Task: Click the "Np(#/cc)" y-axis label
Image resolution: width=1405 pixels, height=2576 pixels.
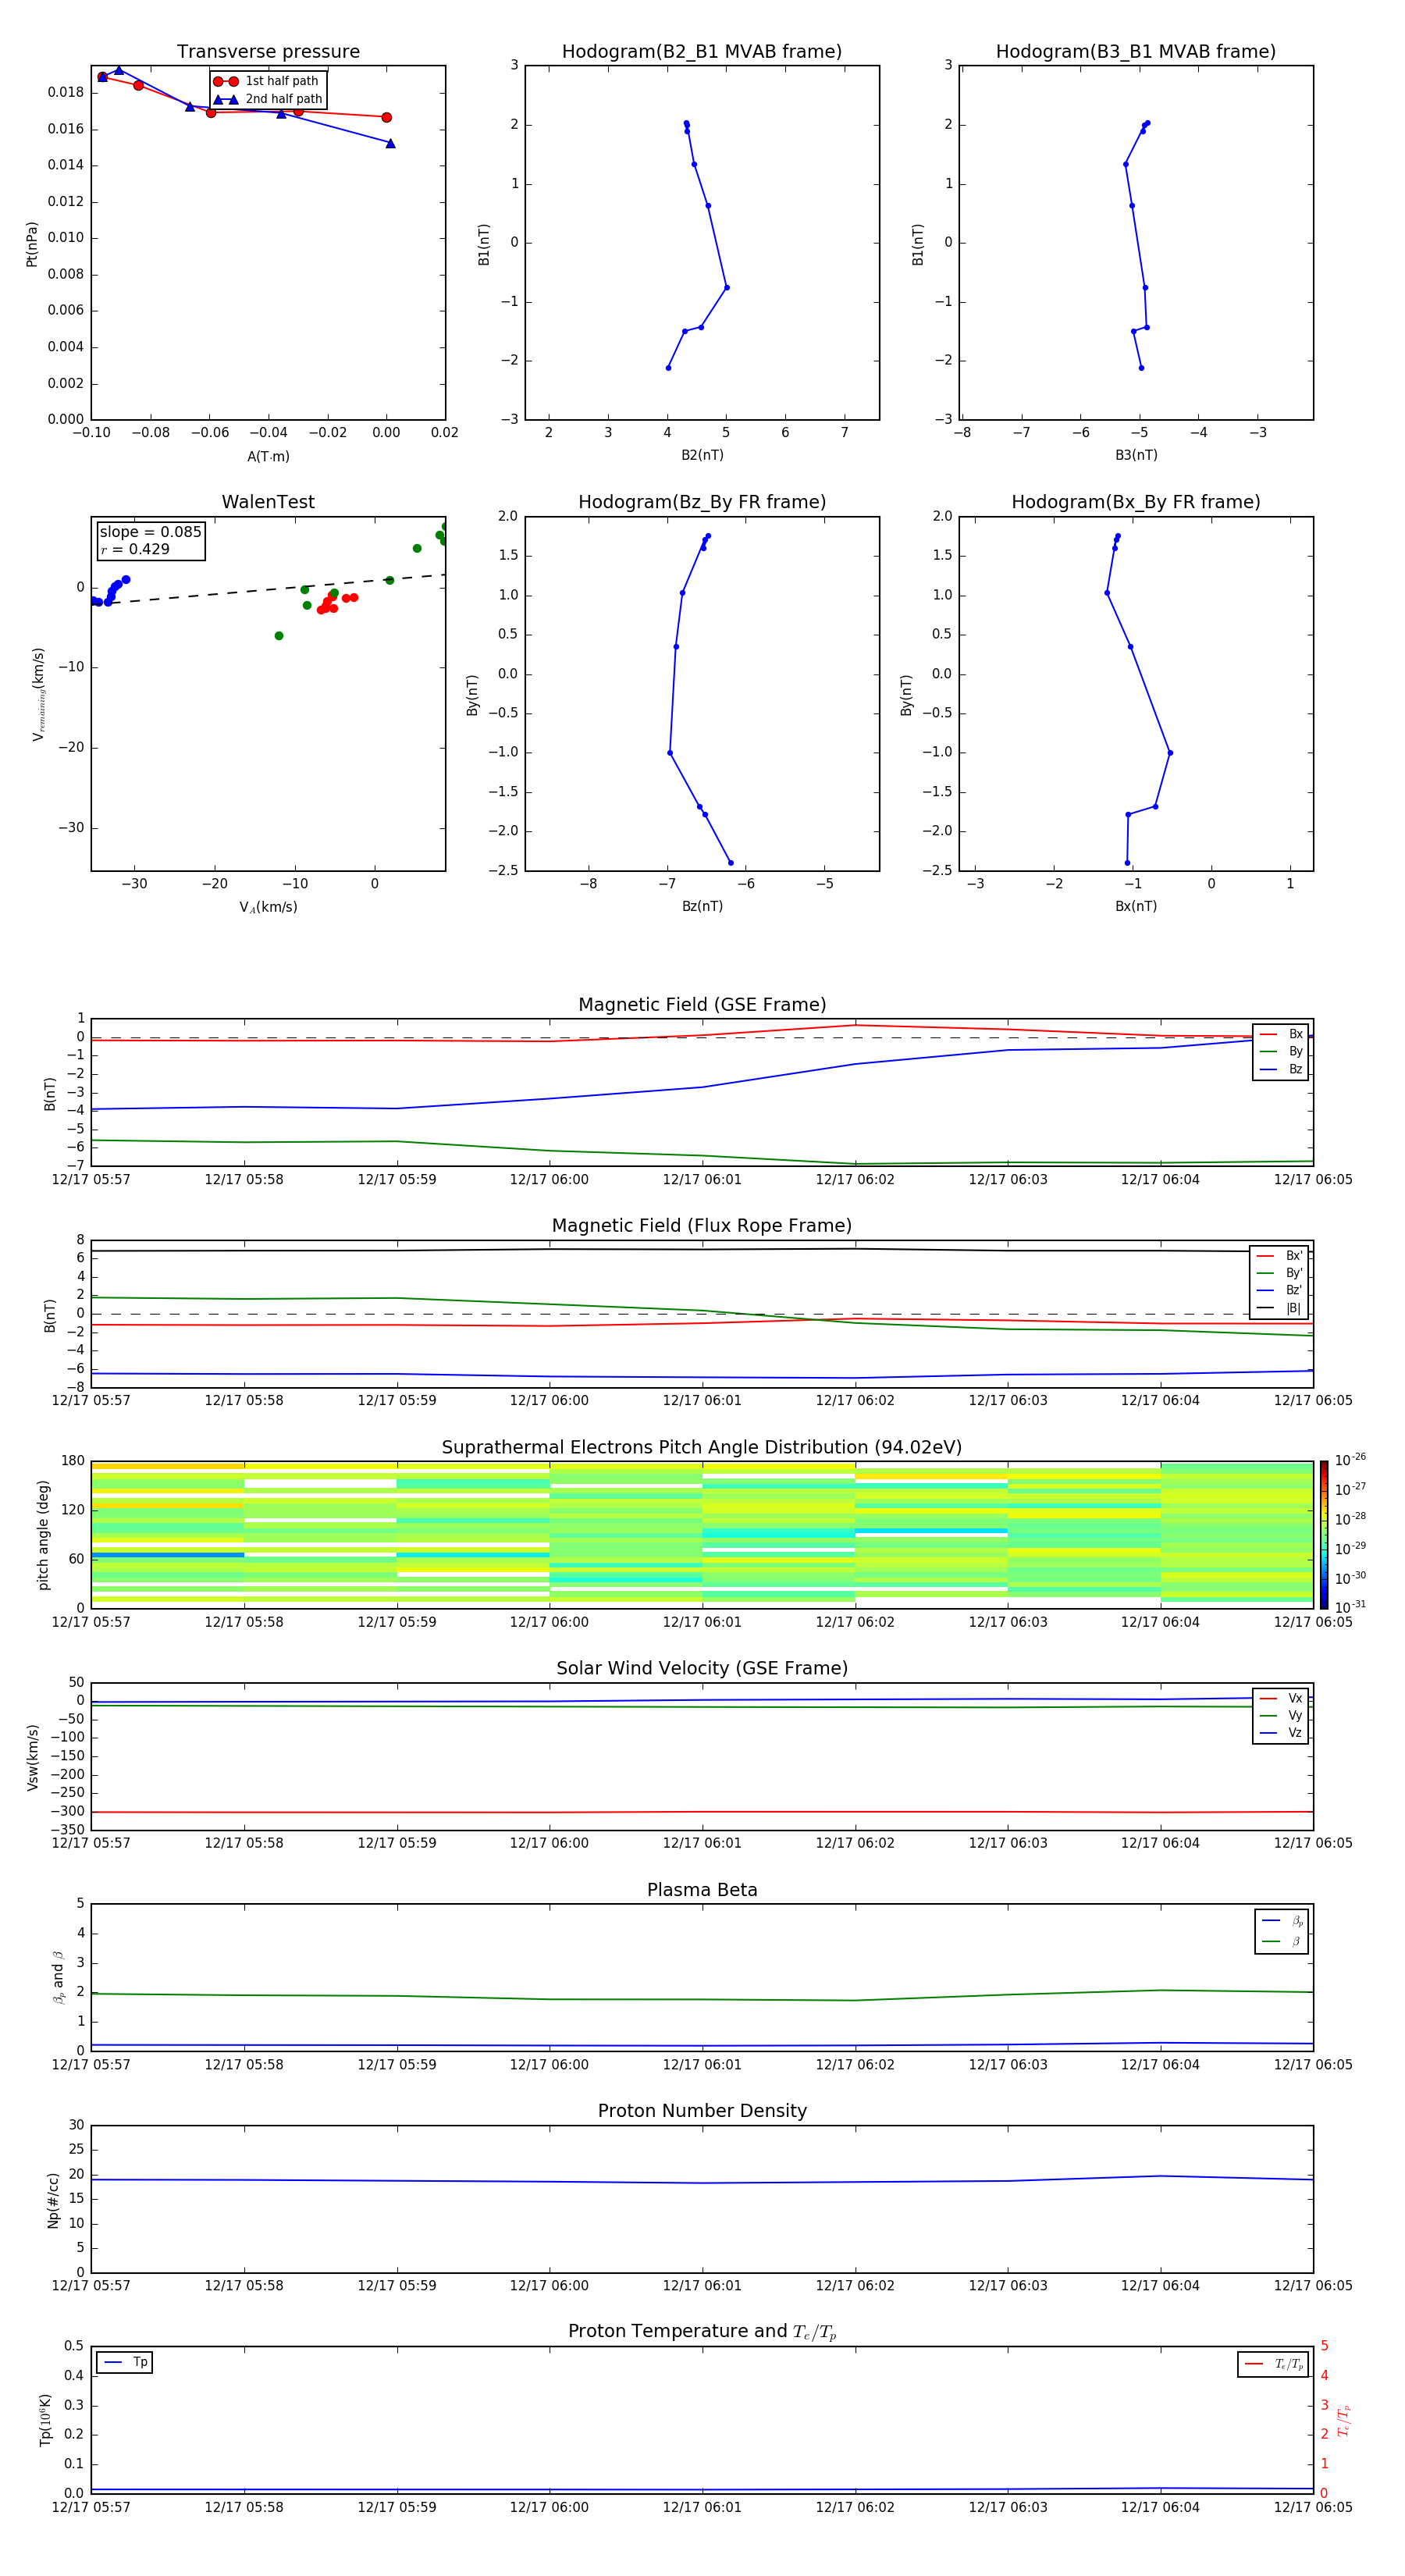Action: [54, 2200]
